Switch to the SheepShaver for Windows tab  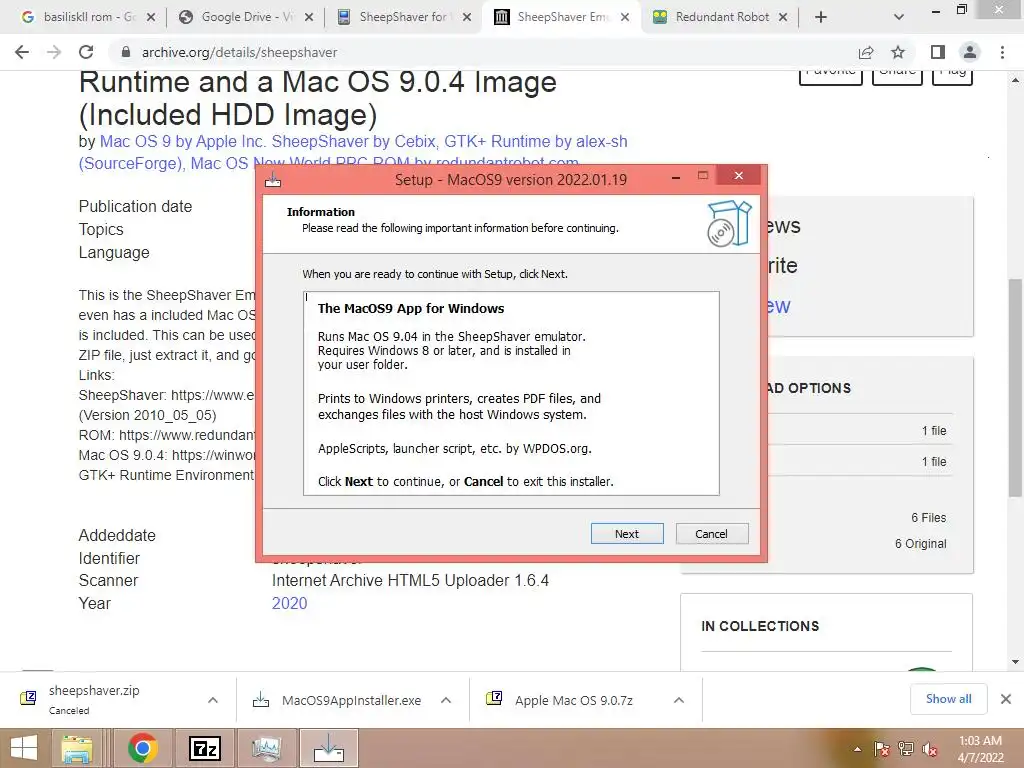click(403, 17)
